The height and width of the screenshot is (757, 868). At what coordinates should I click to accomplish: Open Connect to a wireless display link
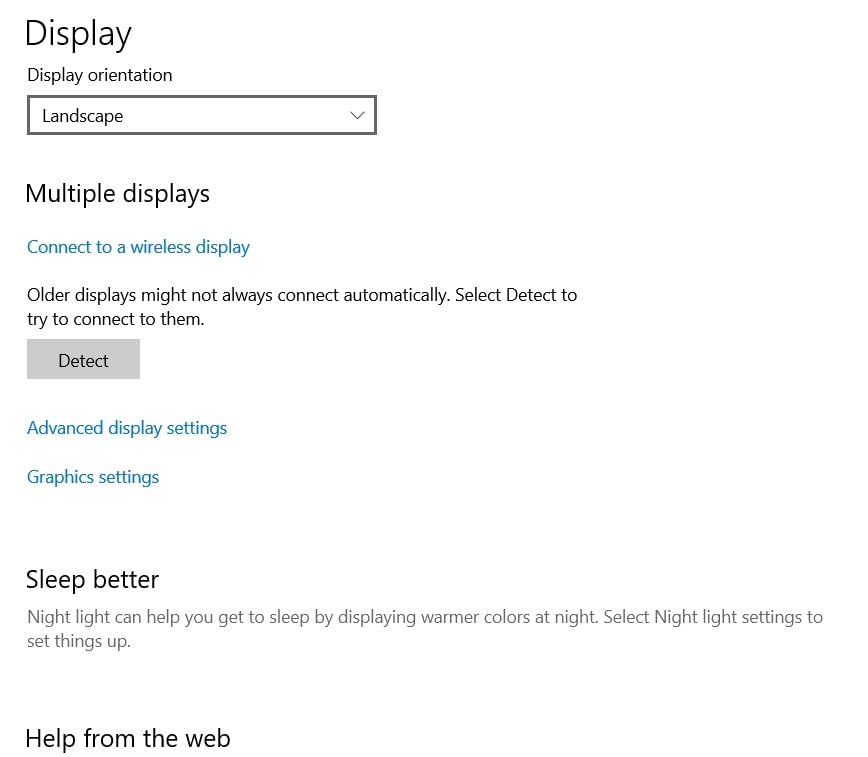point(138,247)
